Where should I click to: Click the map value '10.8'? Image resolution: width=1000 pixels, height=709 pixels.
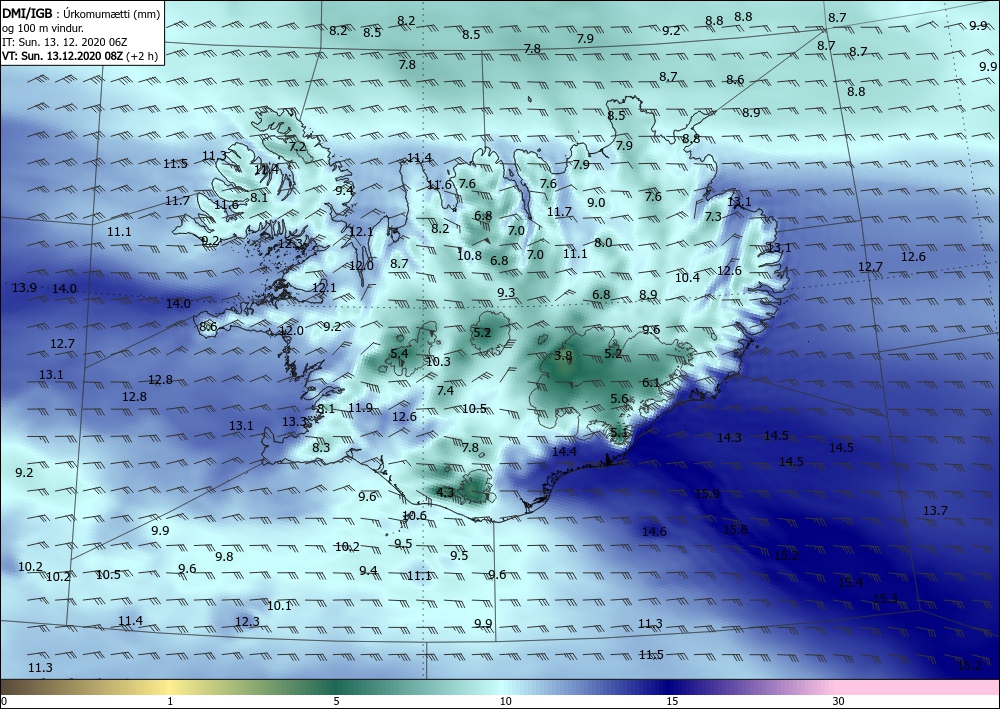(469, 255)
